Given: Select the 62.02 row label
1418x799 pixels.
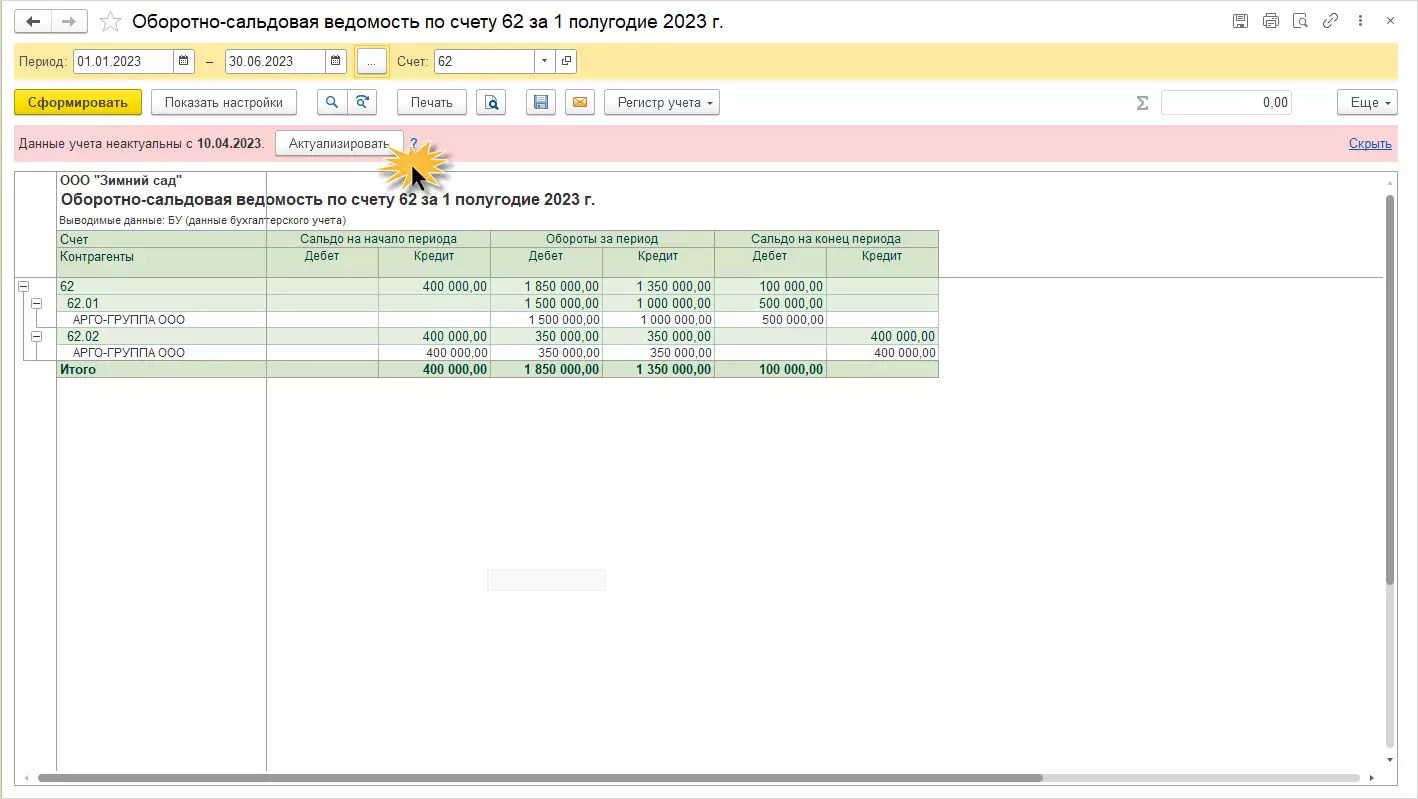Looking at the screenshot, I should [161, 337].
